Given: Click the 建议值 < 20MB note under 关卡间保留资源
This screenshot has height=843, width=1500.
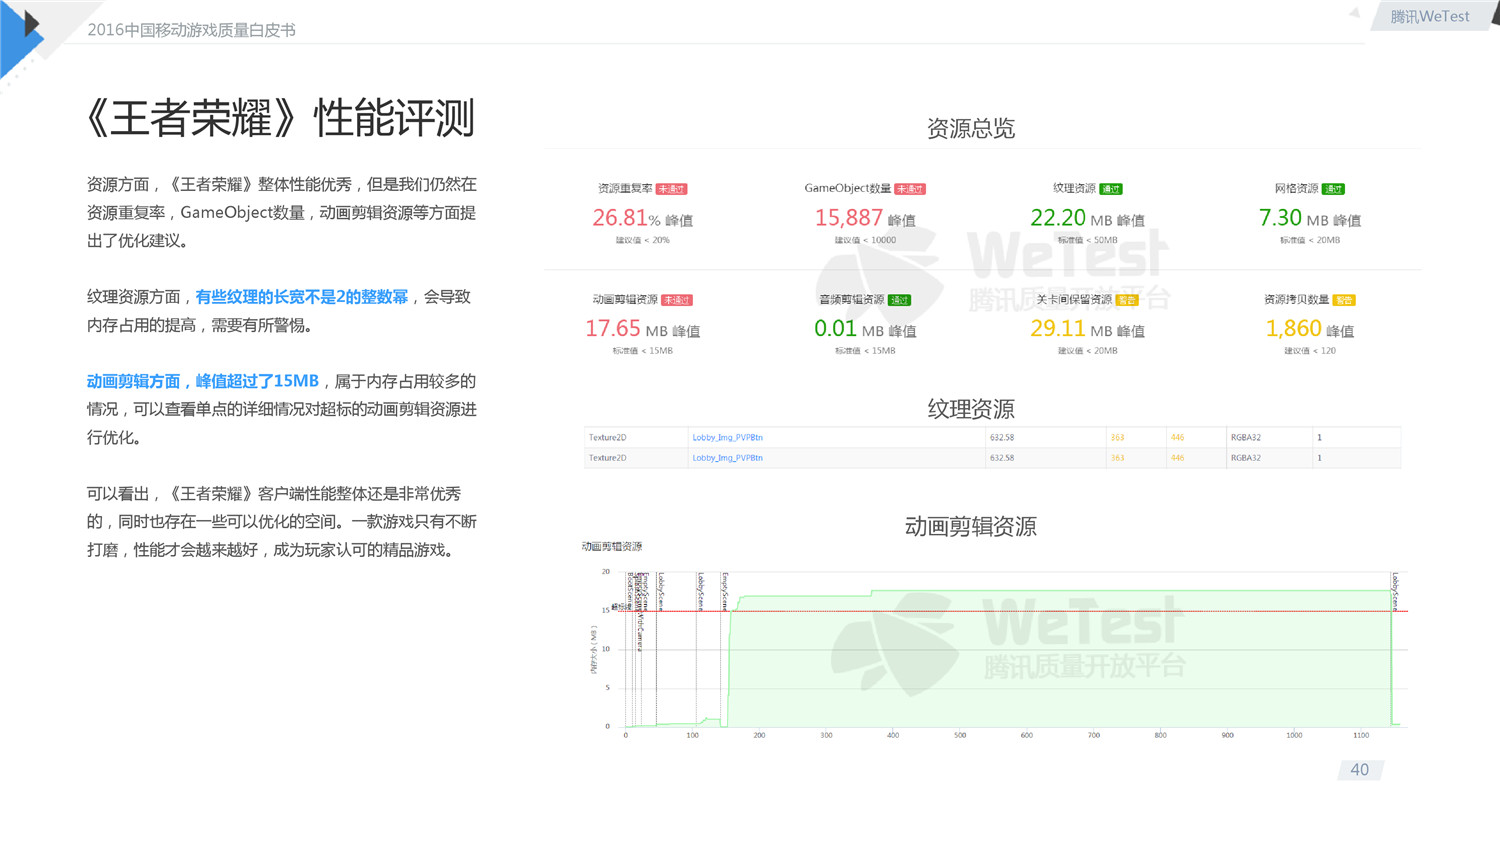Looking at the screenshot, I should 1087,351.
